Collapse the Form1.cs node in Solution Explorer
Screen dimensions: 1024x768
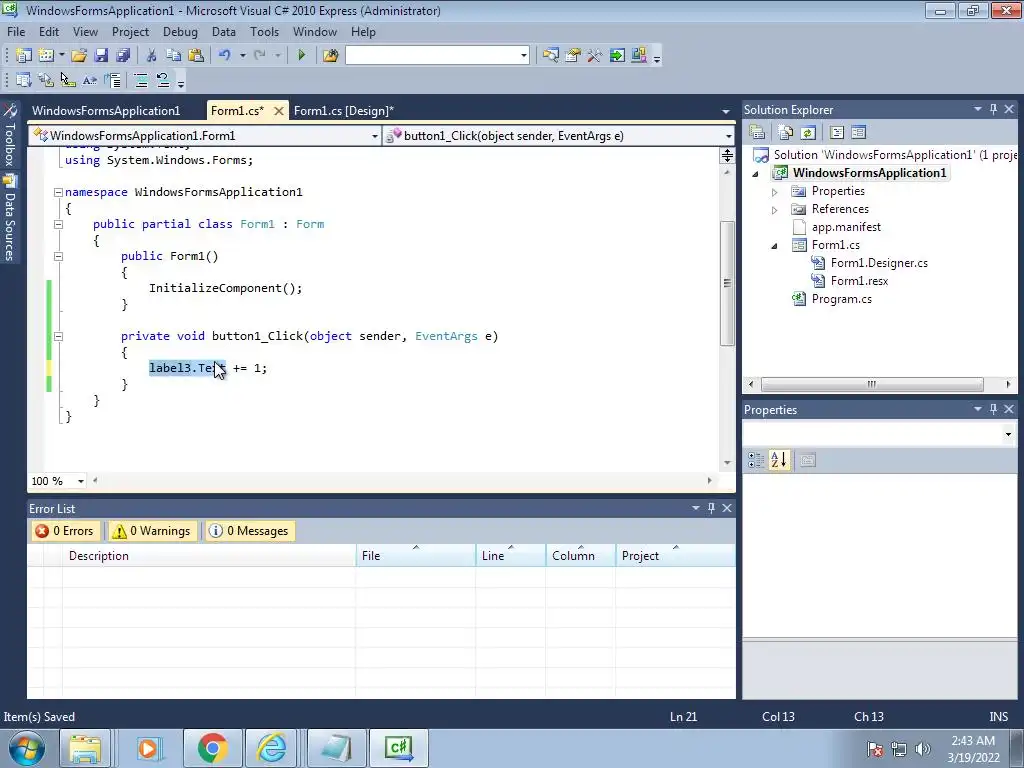pyautogui.click(x=775, y=246)
